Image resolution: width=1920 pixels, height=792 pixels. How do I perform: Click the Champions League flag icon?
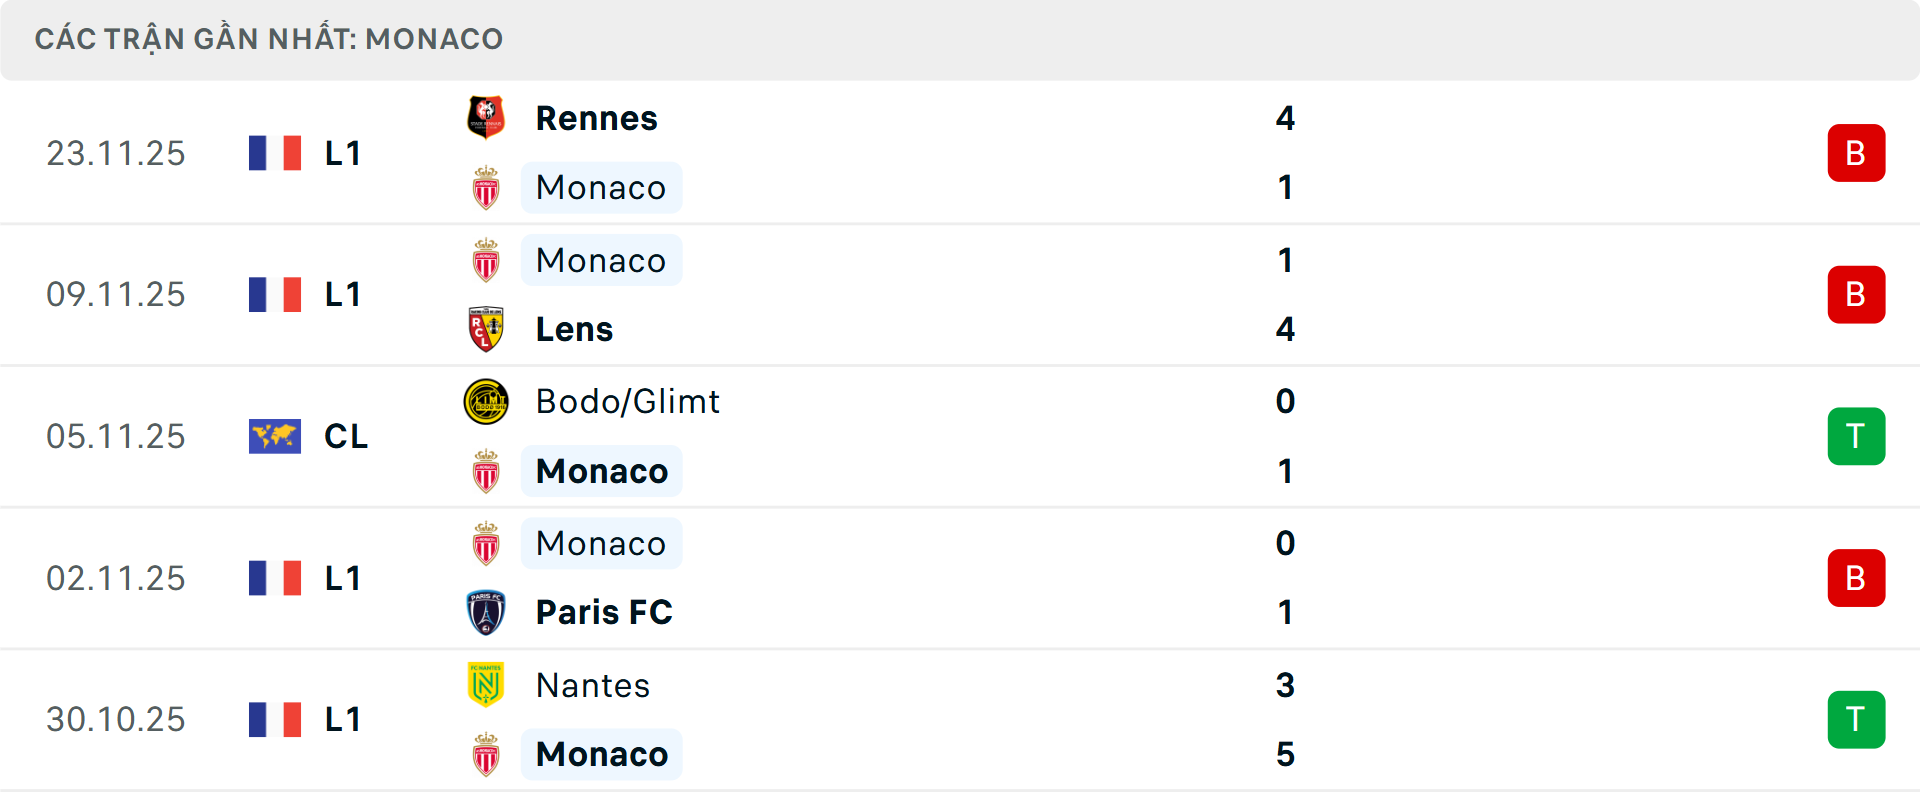[x=275, y=436]
